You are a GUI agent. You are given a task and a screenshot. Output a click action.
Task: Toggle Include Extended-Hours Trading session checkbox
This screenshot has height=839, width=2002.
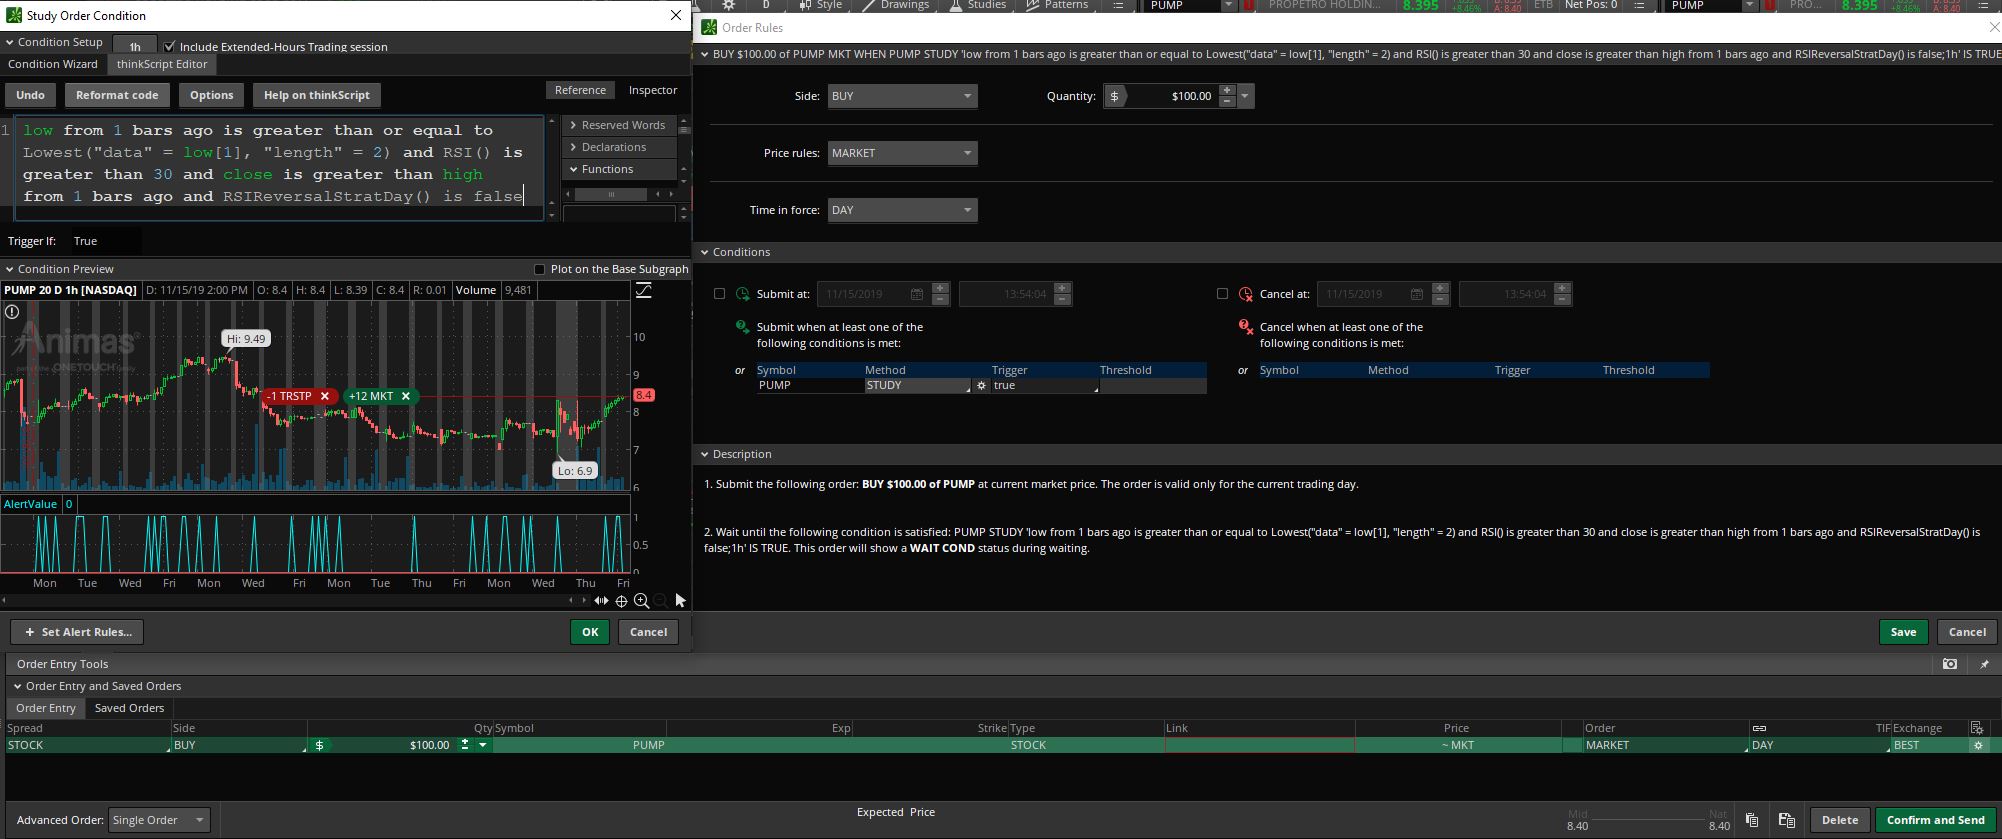point(170,47)
